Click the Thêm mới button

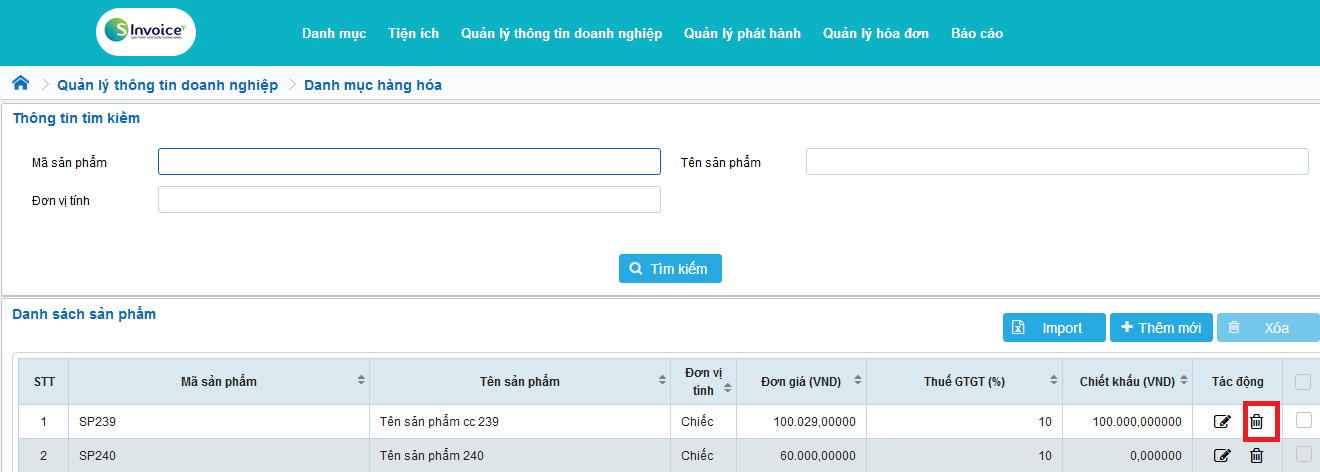[x=1160, y=328]
